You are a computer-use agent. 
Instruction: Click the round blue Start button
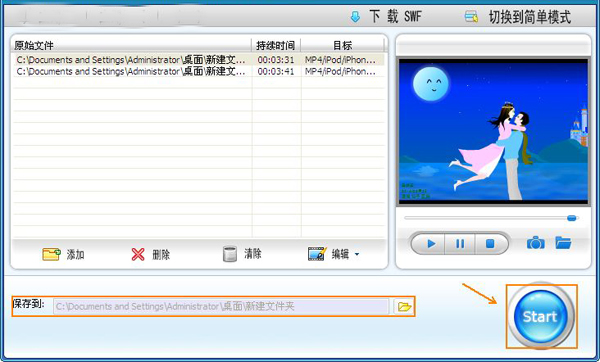tap(541, 316)
